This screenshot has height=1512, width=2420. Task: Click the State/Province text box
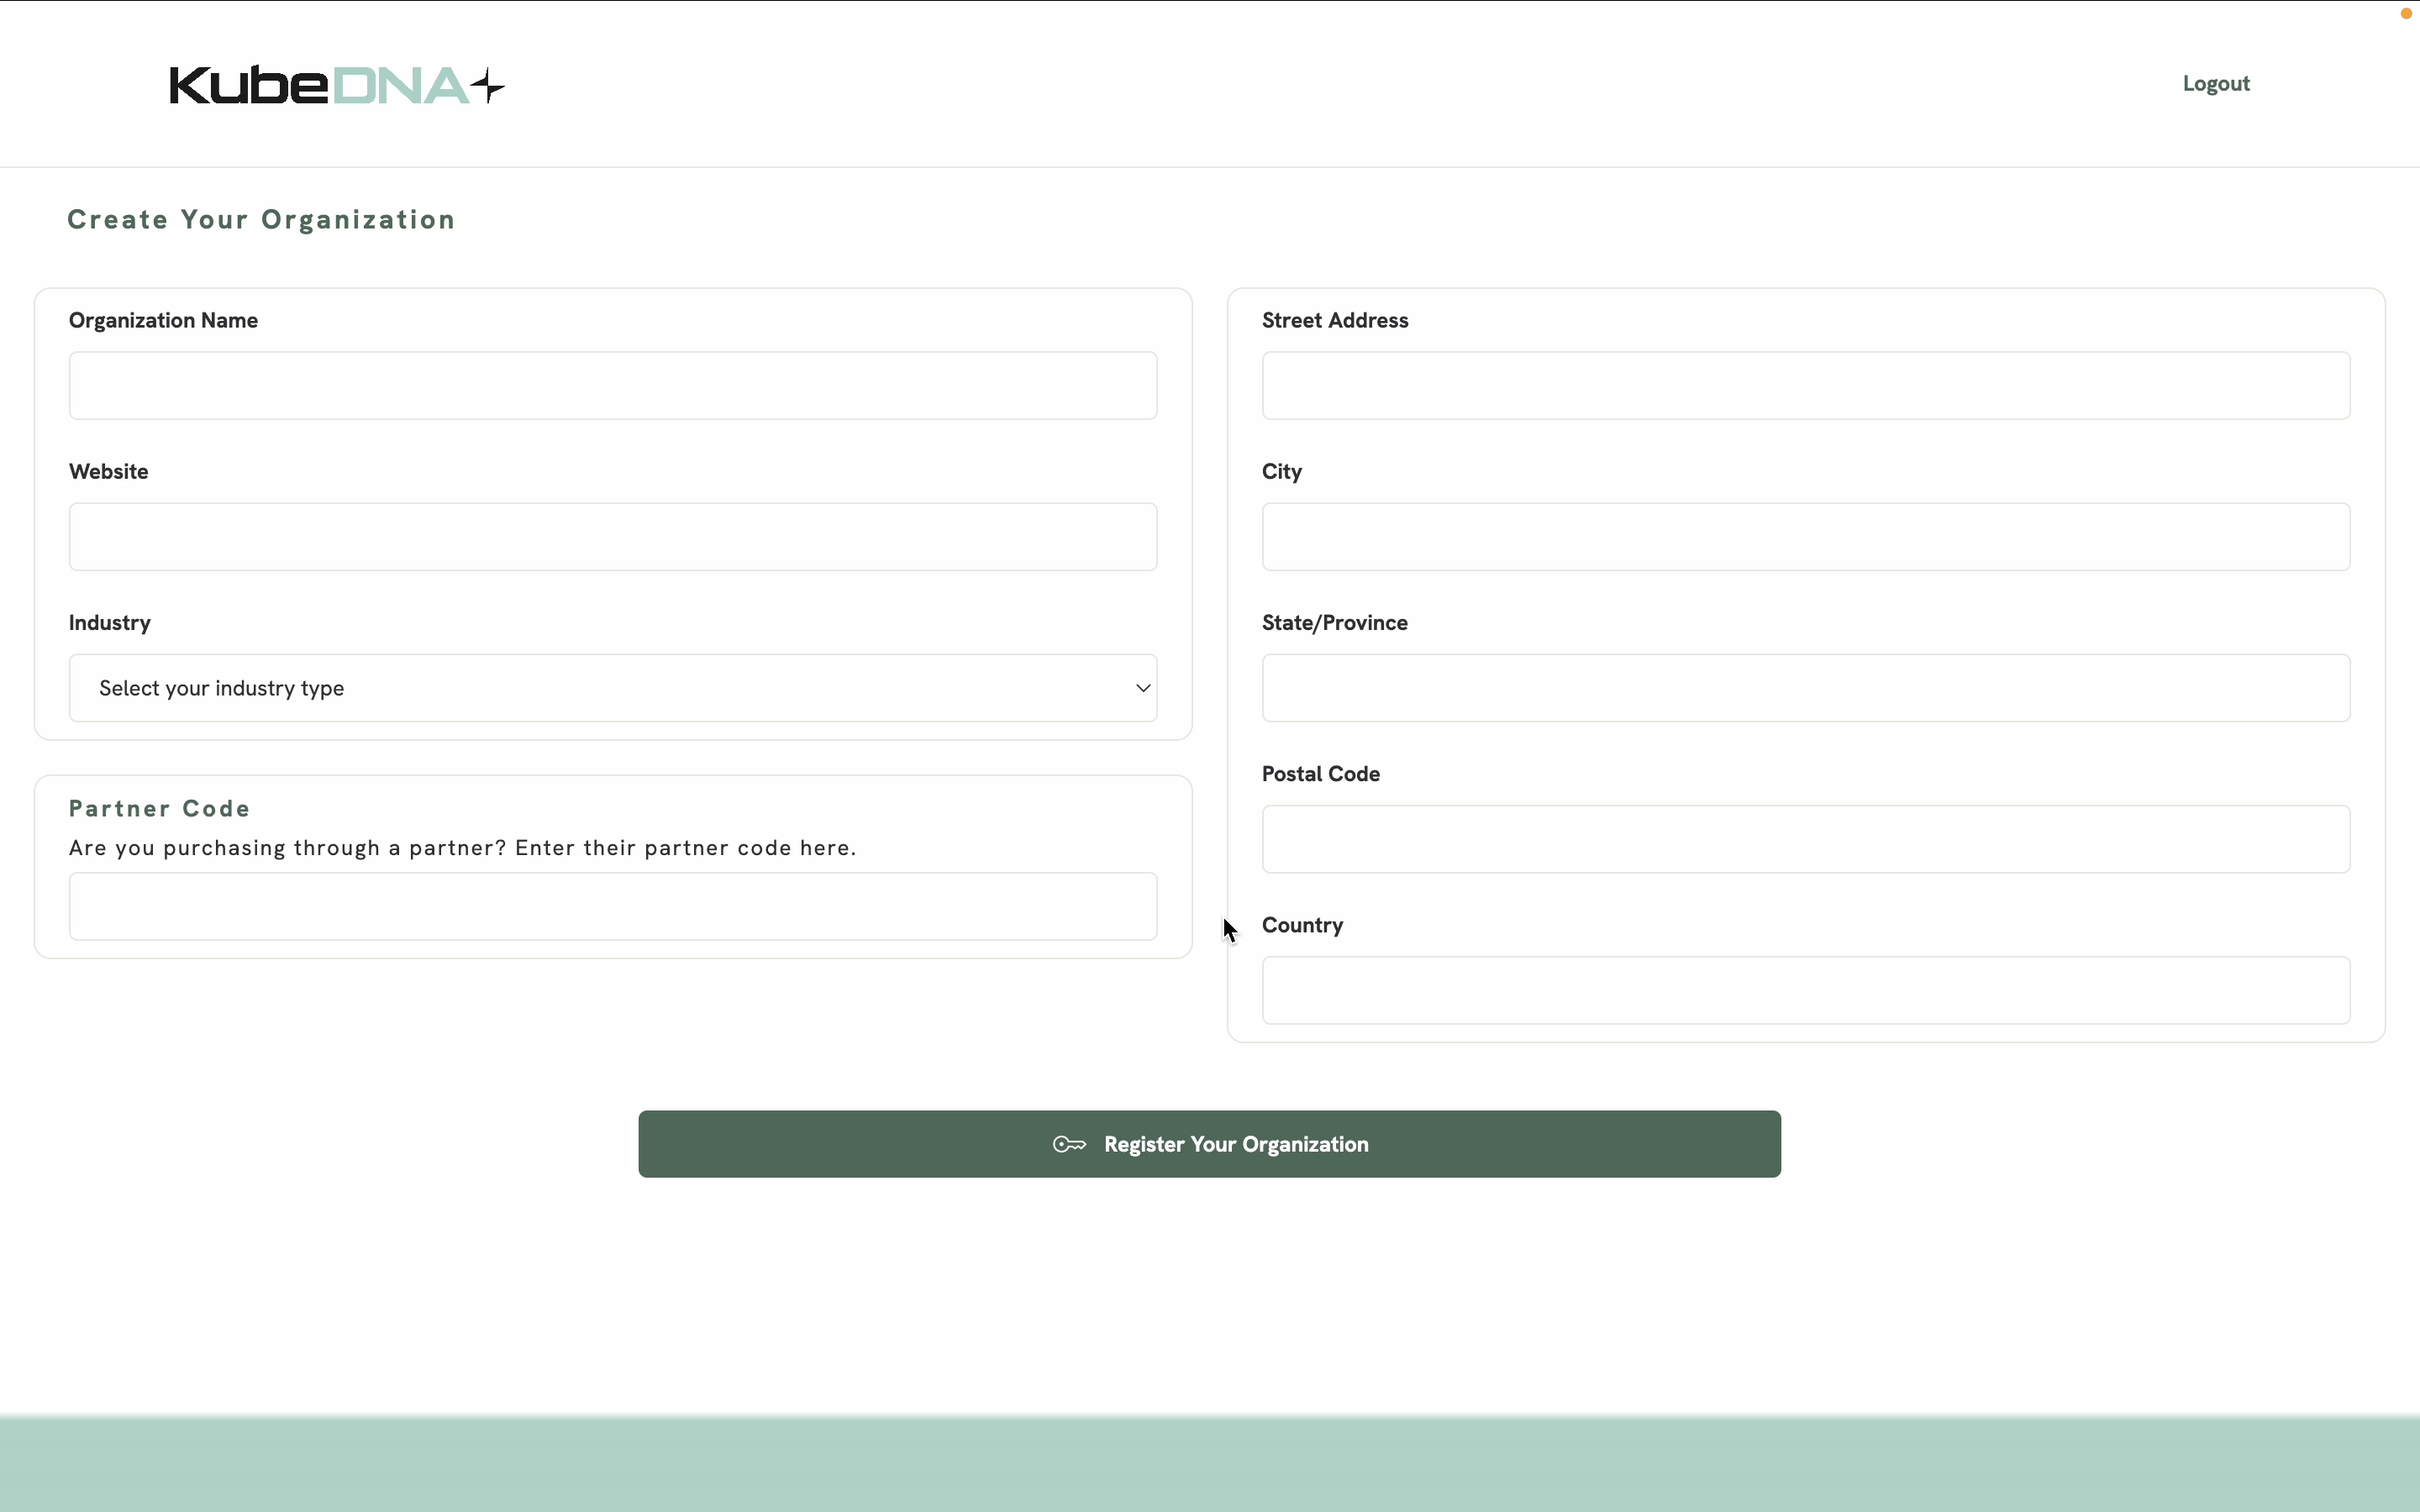click(1805, 688)
